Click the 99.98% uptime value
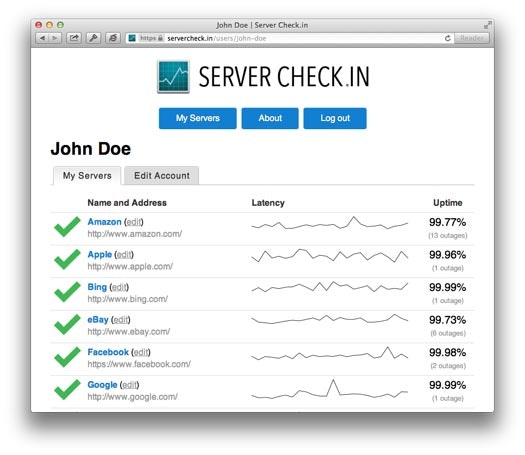The height and width of the screenshot is (455, 525). 447,352
